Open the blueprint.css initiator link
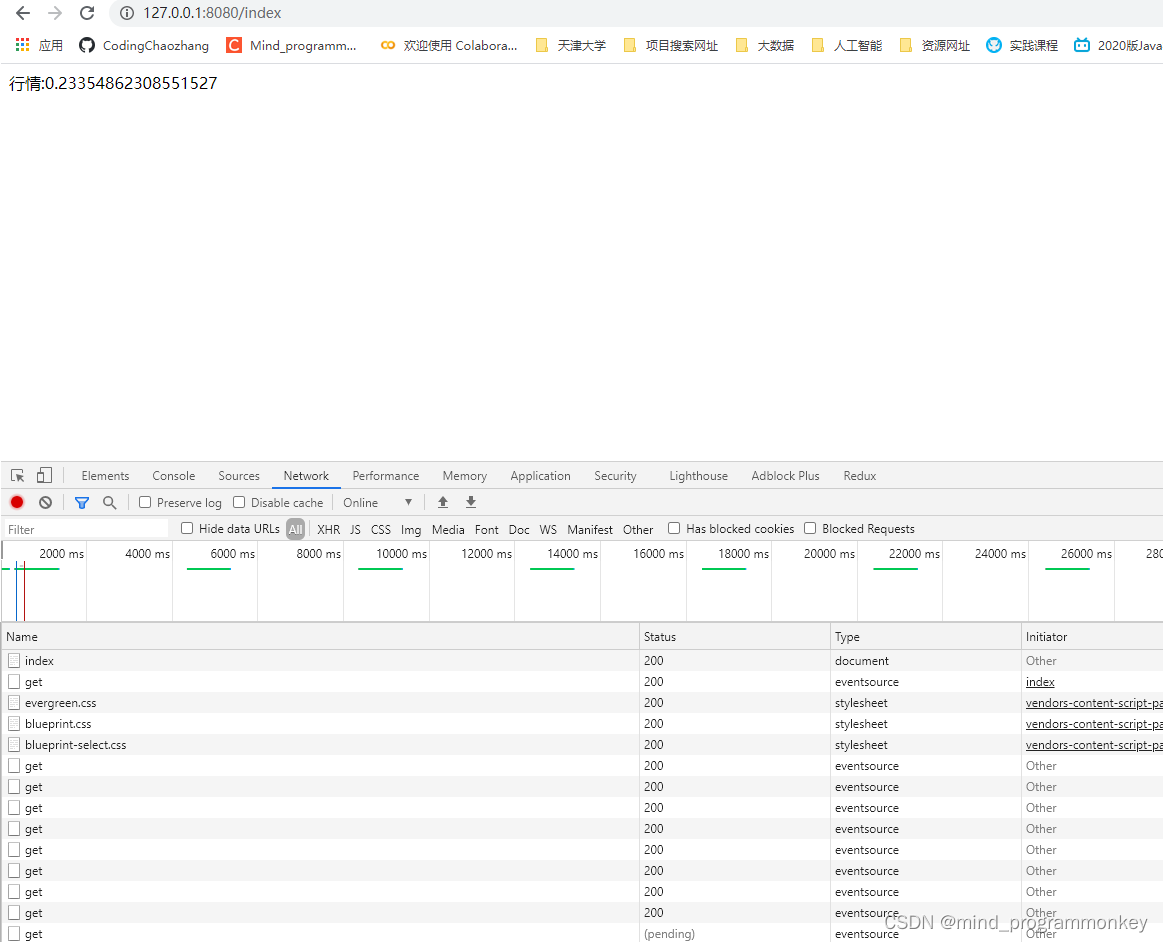This screenshot has width=1163, height=942. [x=1093, y=723]
